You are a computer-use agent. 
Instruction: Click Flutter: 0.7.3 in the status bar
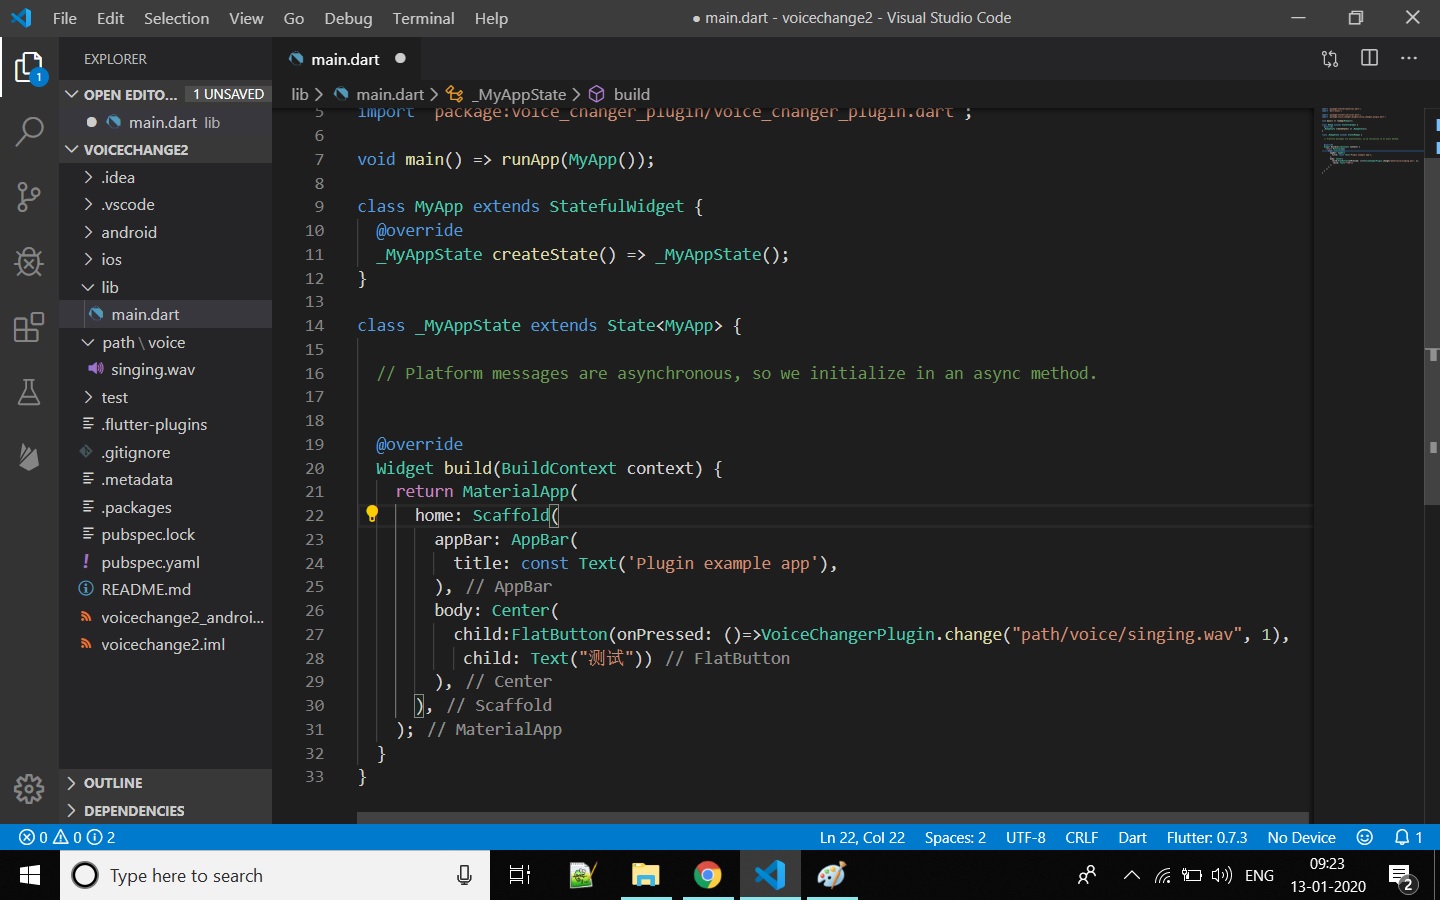click(1207, 838)
